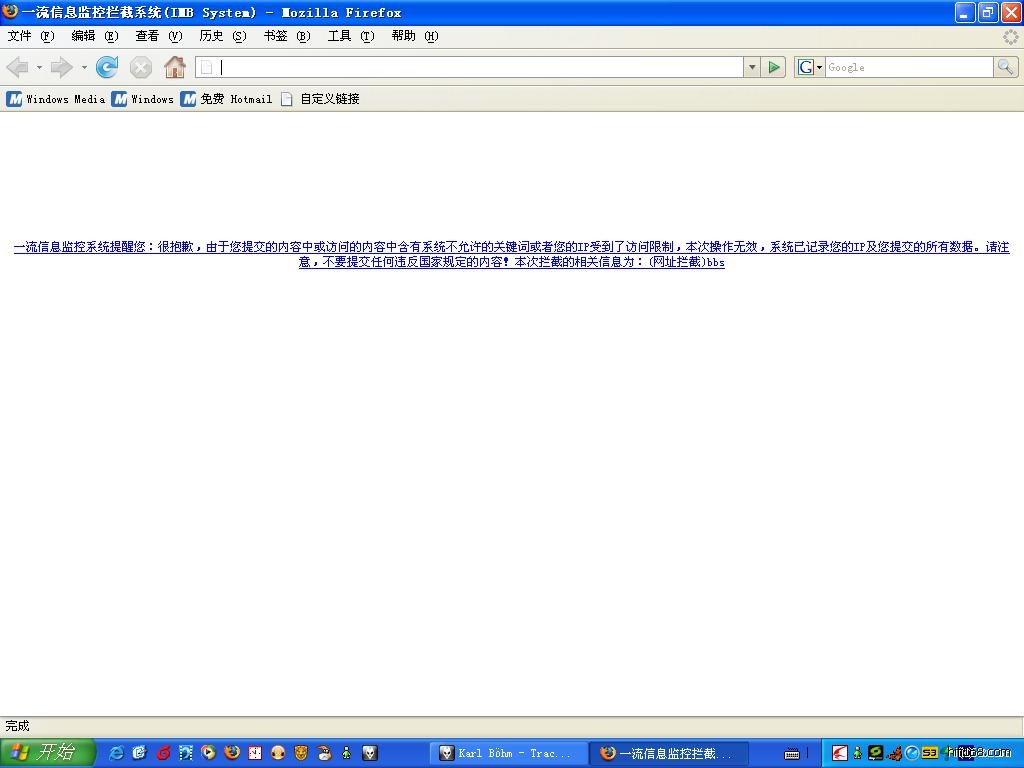Click the blocked-page warning message link

(511, 254)
